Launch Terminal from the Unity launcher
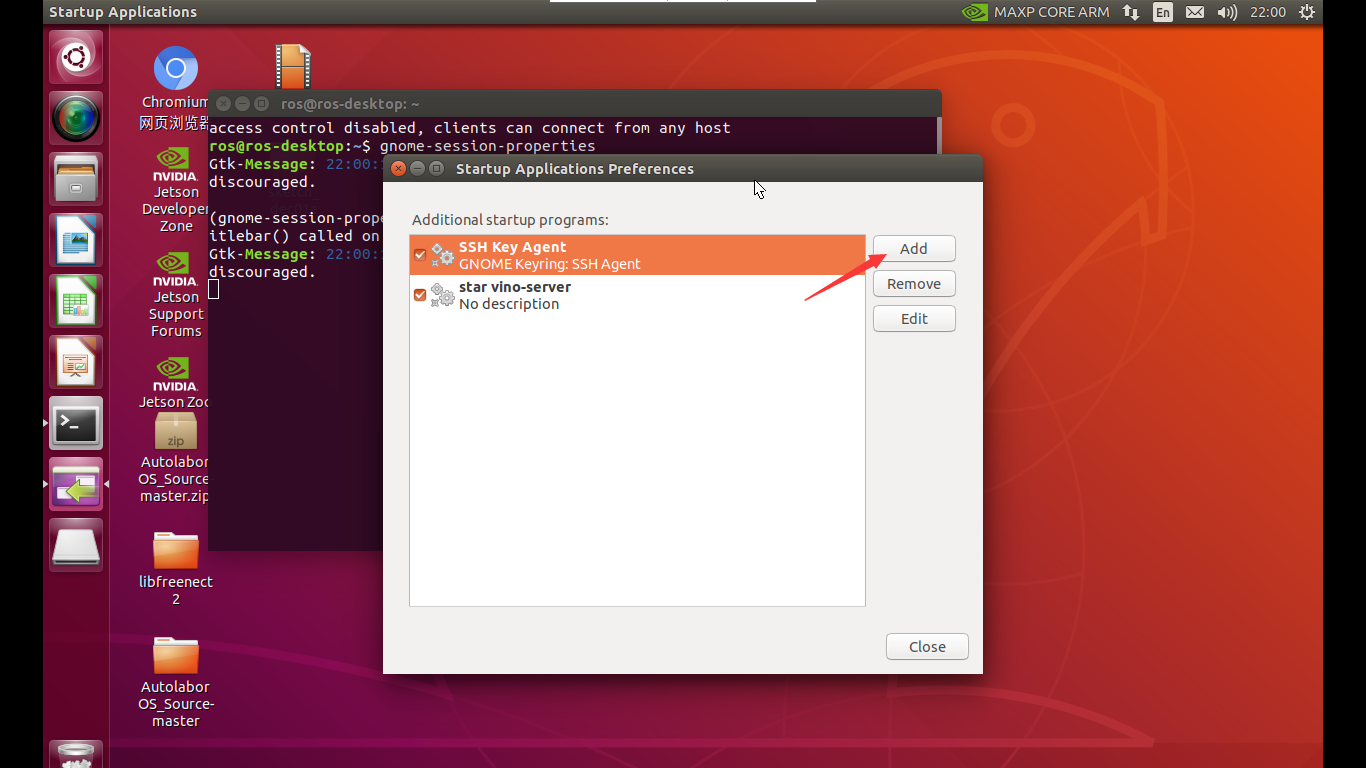This screenshot has width=1366, height=768. 75,423
